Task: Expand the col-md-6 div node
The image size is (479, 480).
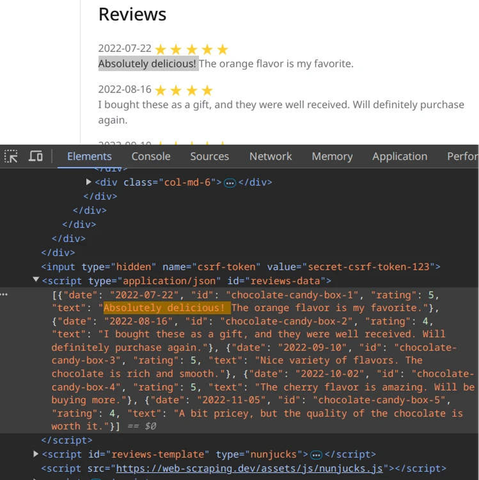Action: point(88,182)
